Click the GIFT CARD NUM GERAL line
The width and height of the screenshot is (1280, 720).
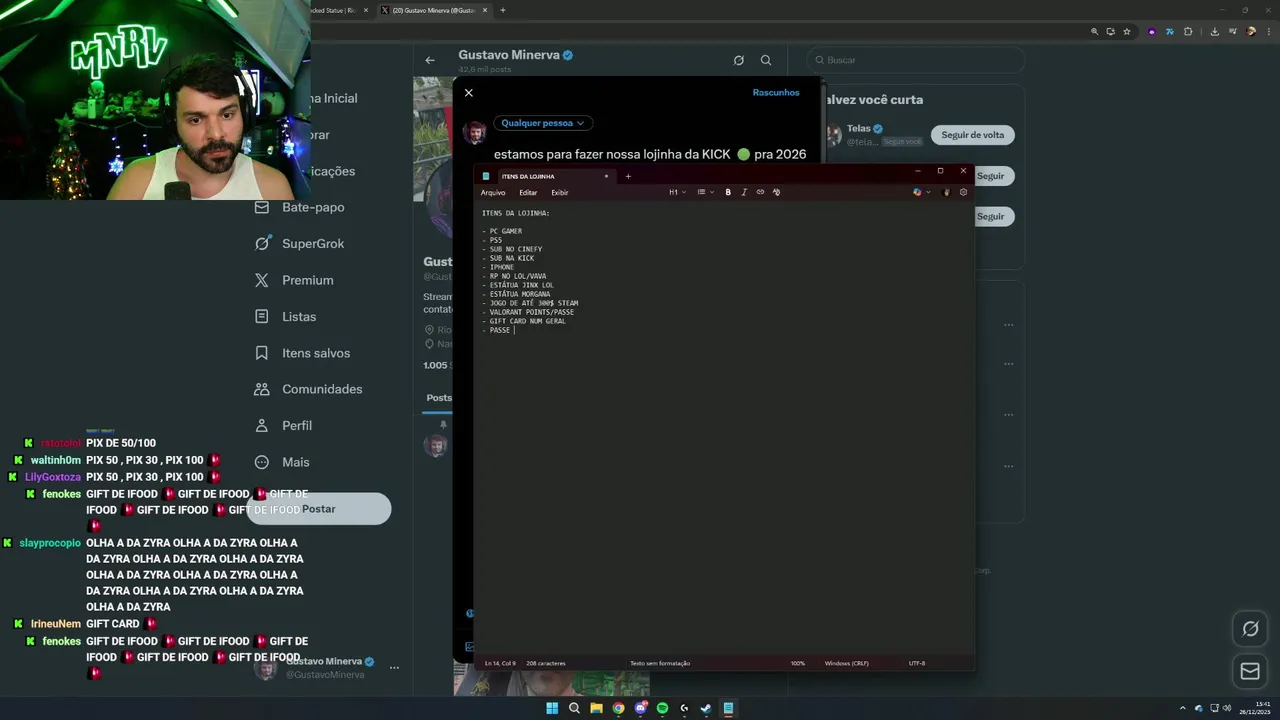pos(524,321)
